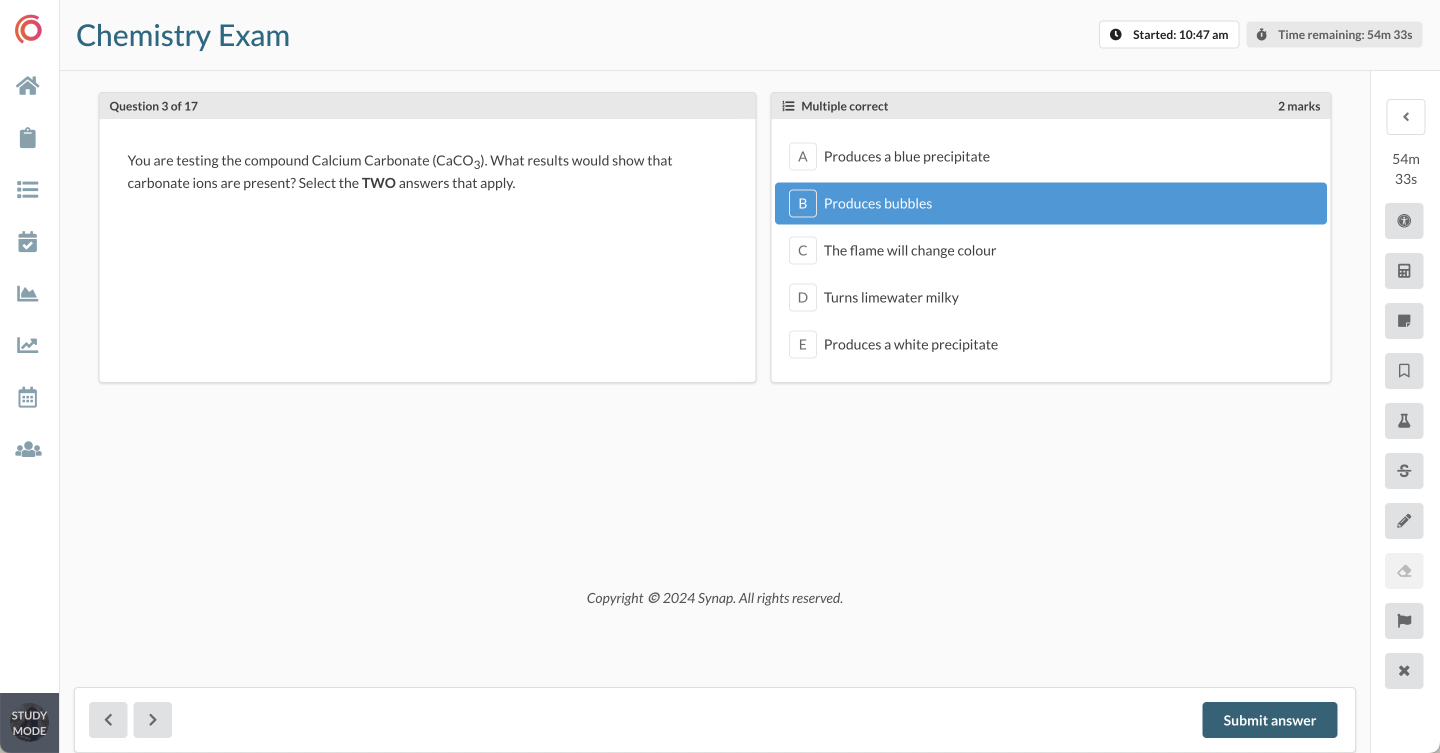Screen dimensions: 1440x753
Task: Toggle the Study Mode button
Action: click(29, 723)
